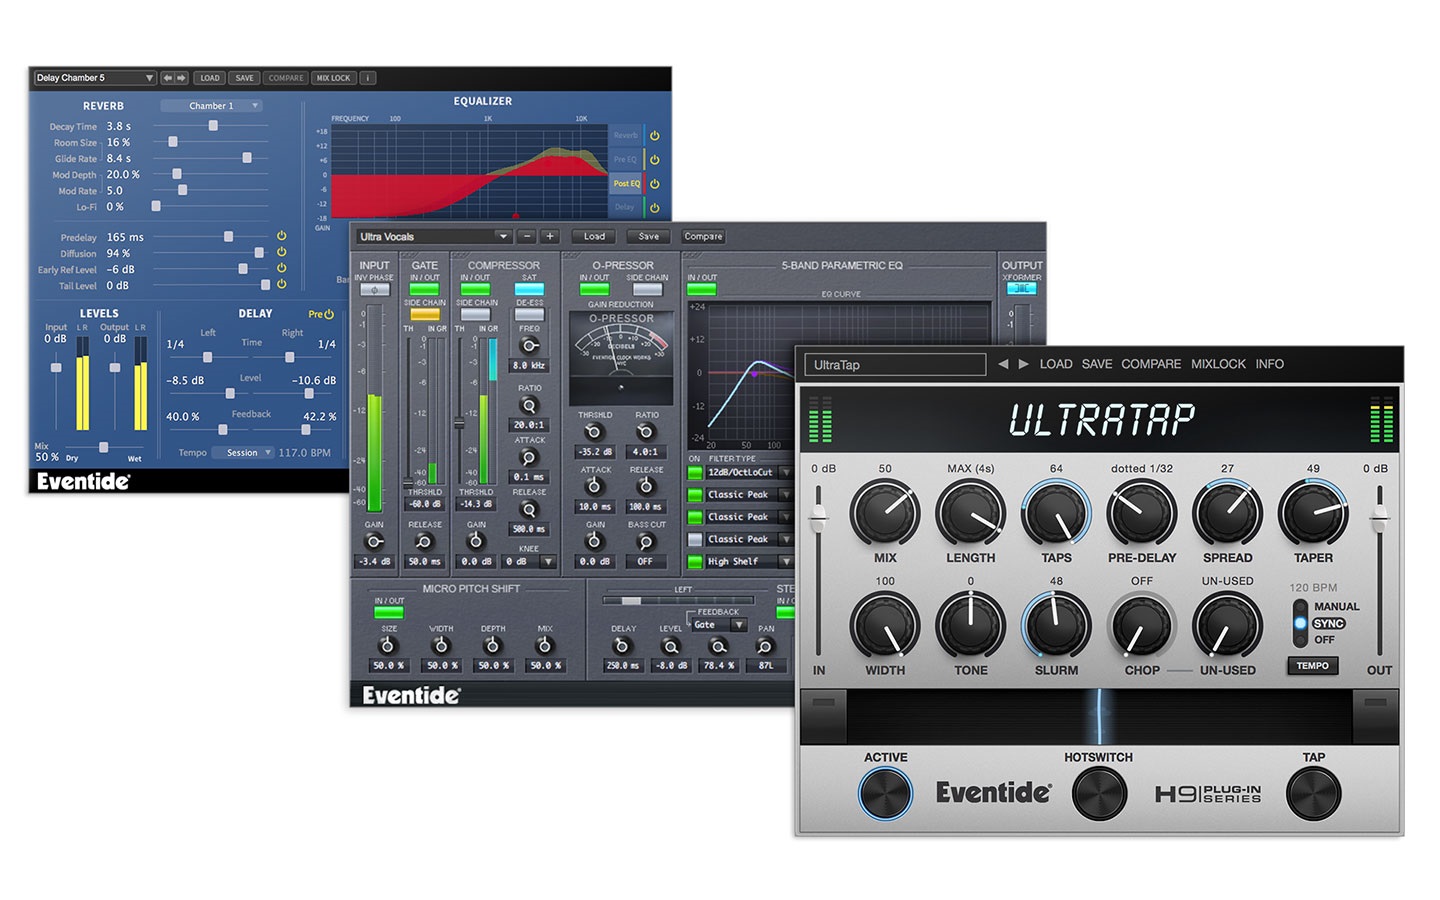The width and height of the screenshot is (1440, 900).
Task: Click the Compare button on Ultra Vocals
Action: [702, 236]
